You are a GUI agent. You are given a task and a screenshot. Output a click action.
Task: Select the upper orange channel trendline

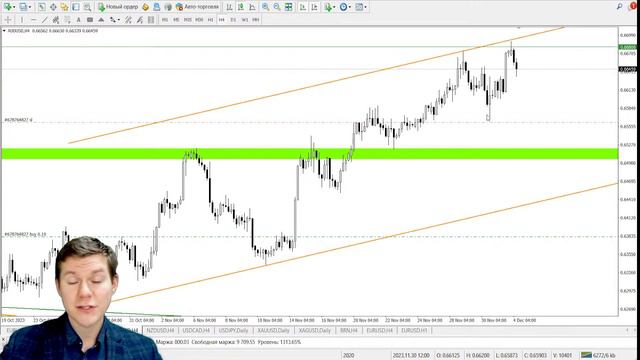pos(316,85)
